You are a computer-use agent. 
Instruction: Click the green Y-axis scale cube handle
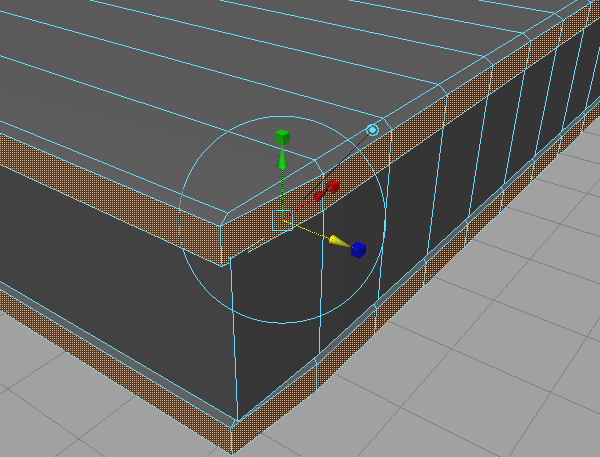[x=283, y=136]
